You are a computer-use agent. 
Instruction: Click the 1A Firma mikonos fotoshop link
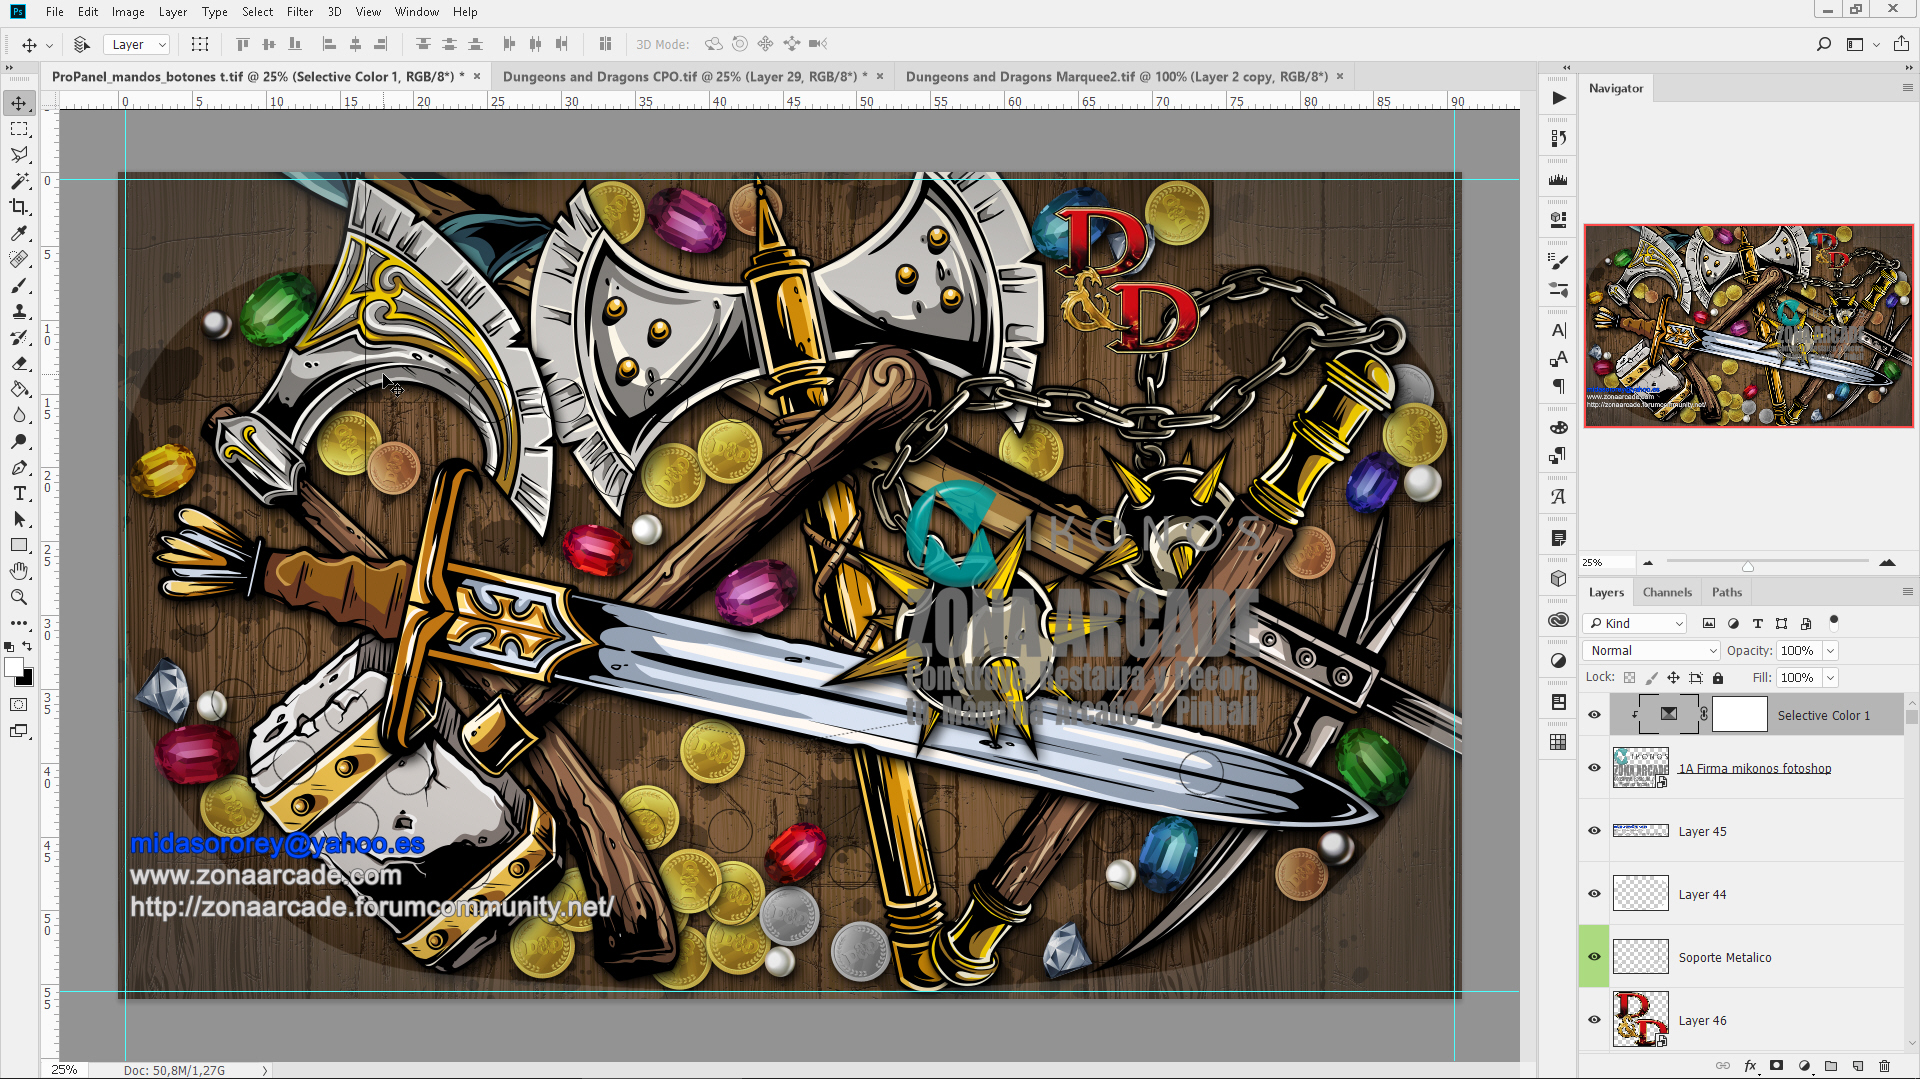click(1754, 768)
